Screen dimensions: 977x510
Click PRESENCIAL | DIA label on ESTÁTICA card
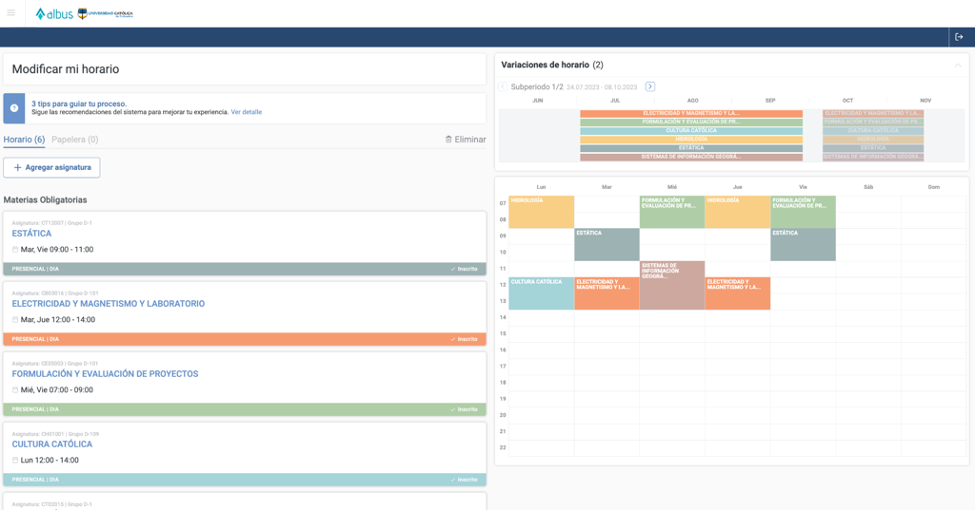tap(35, 269)
